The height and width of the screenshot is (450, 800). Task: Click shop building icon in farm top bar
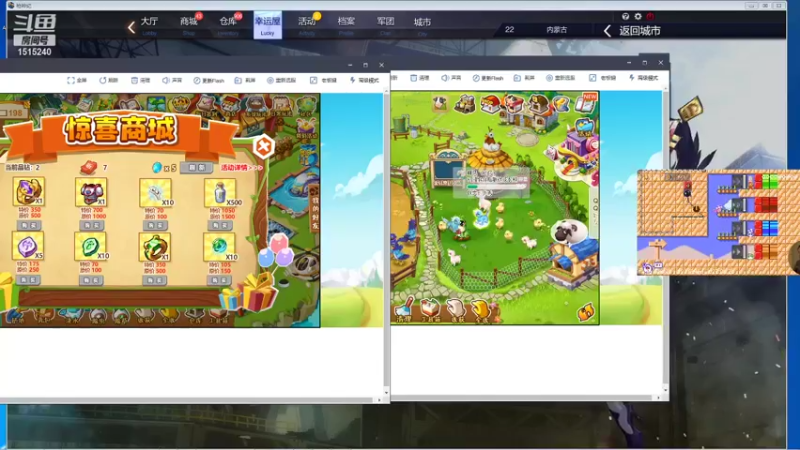[490, 104]
